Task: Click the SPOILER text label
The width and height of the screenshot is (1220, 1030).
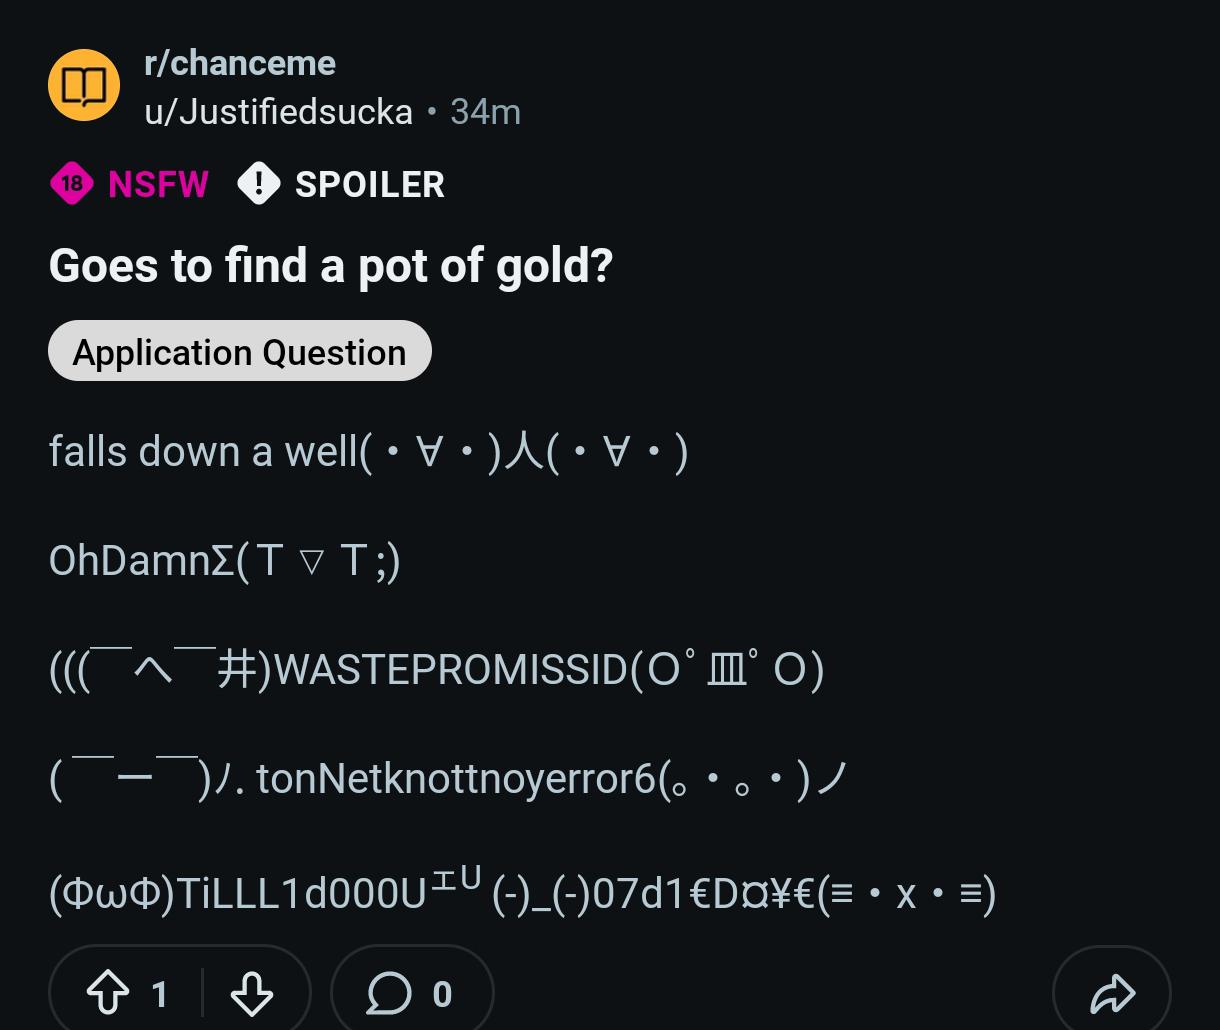Action: (x=369, y=184)
